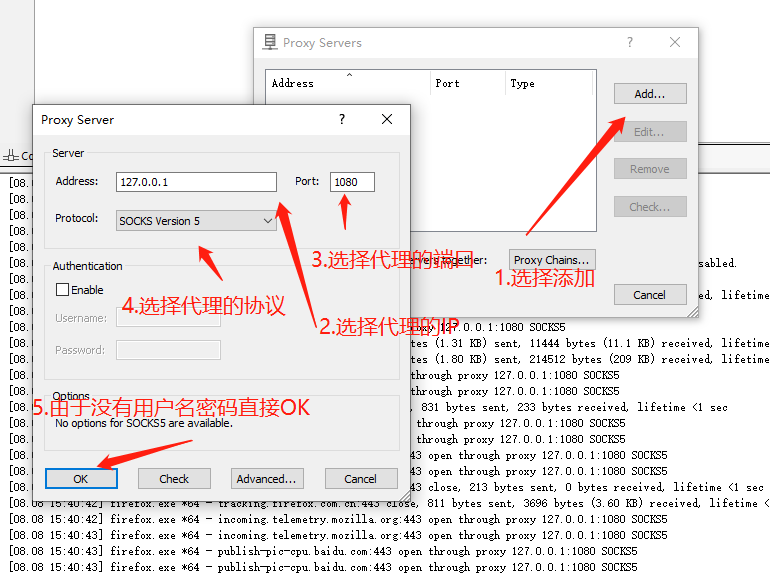Click the Proxy Servers title bar server icon
Viewport: 770px width, 574px height.
point(270,42)
